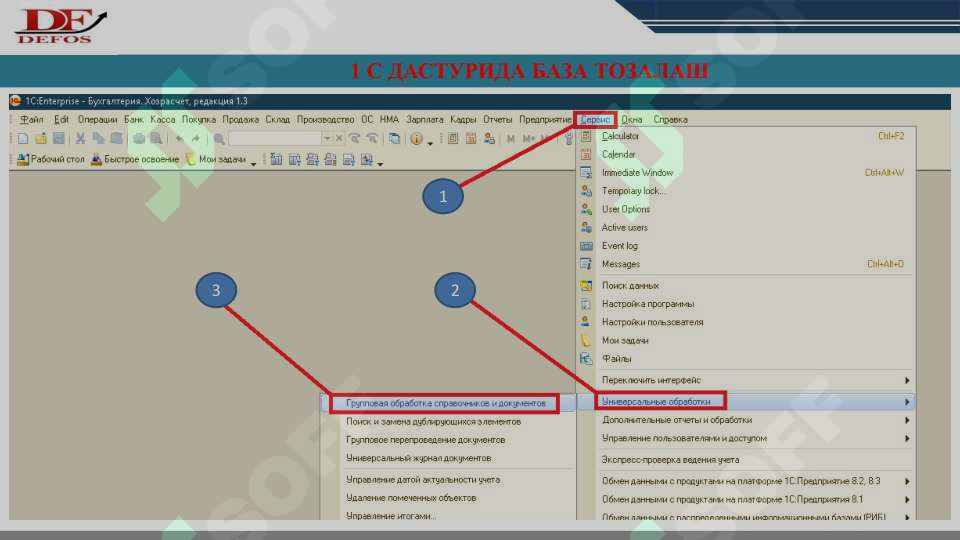This screenshot has height=540, width=960.
Task: Click the Help info icon in toolbar
Action: click(x=416, y=139)
